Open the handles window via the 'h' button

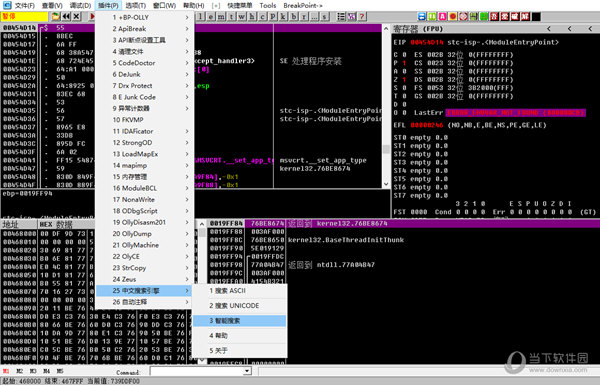click(253, 16)
